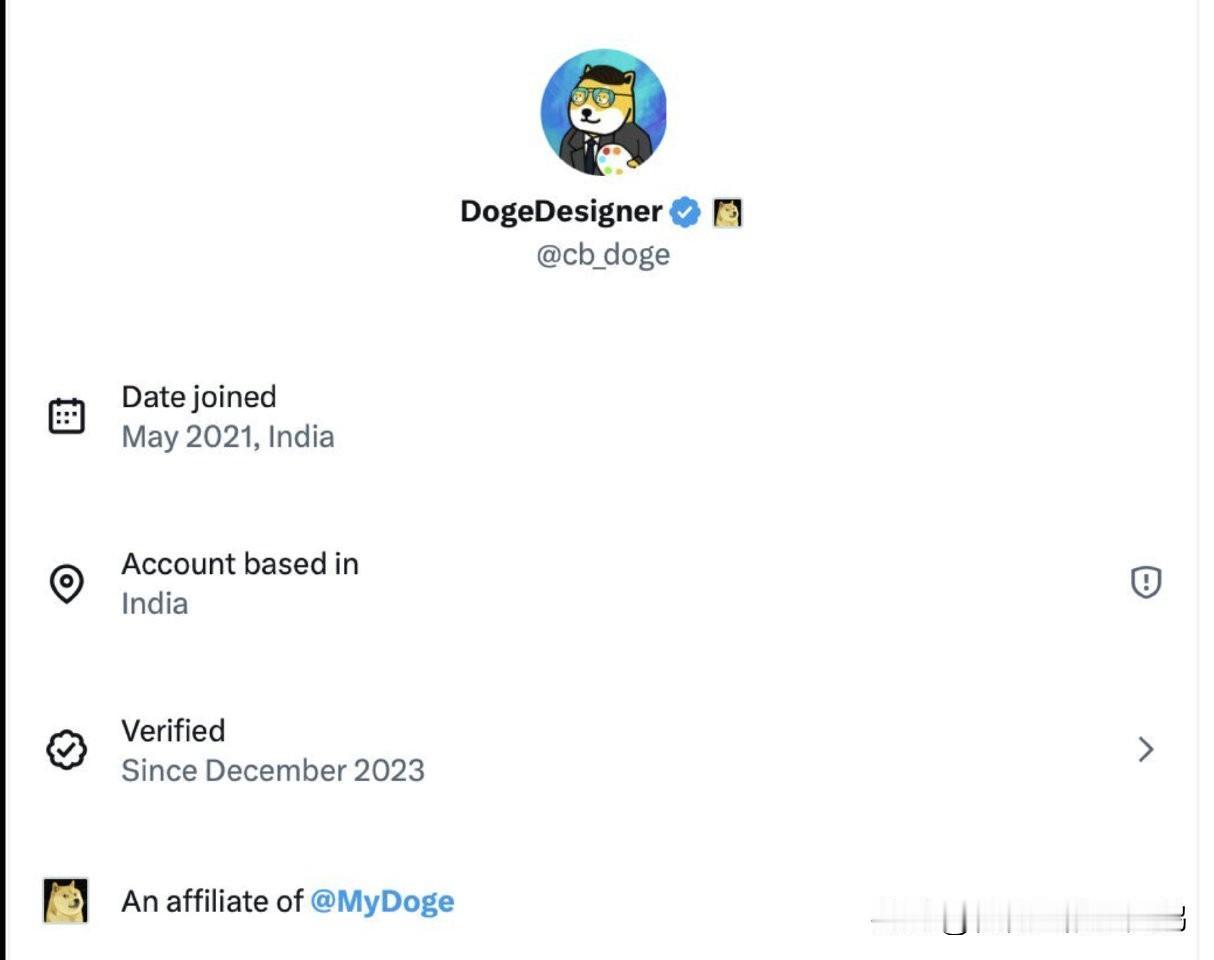The height and width of the screenshot is (960, 1214).
Task: Click the blue verified checkmark badge
Action: tap(685, 212)
